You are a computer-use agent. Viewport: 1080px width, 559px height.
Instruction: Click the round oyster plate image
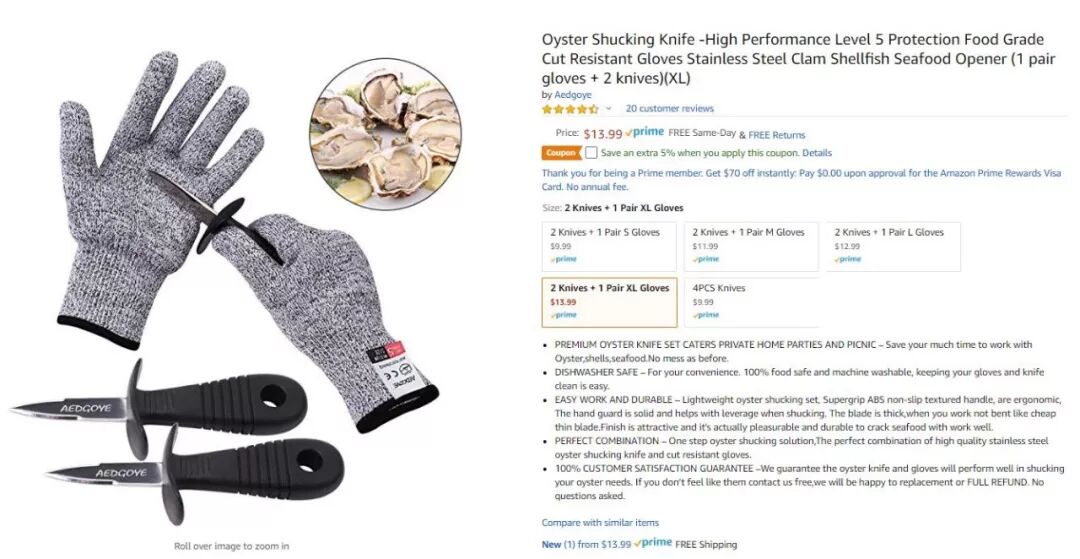386,134
